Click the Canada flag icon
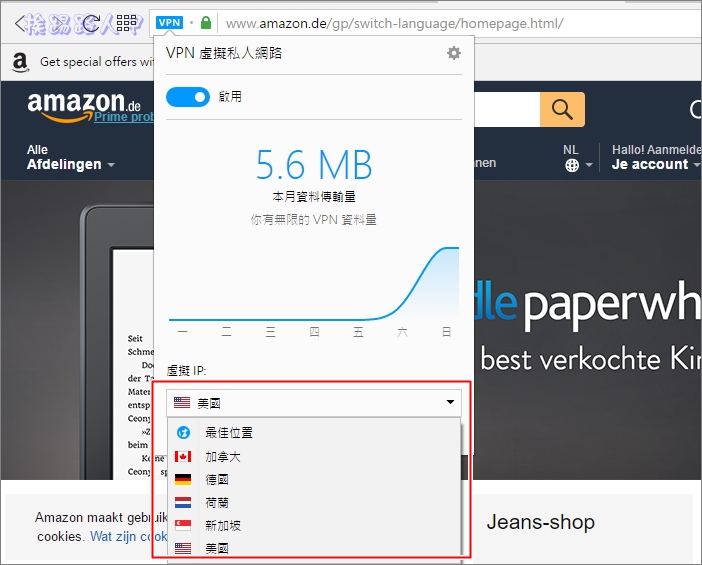 click(183, 456)
